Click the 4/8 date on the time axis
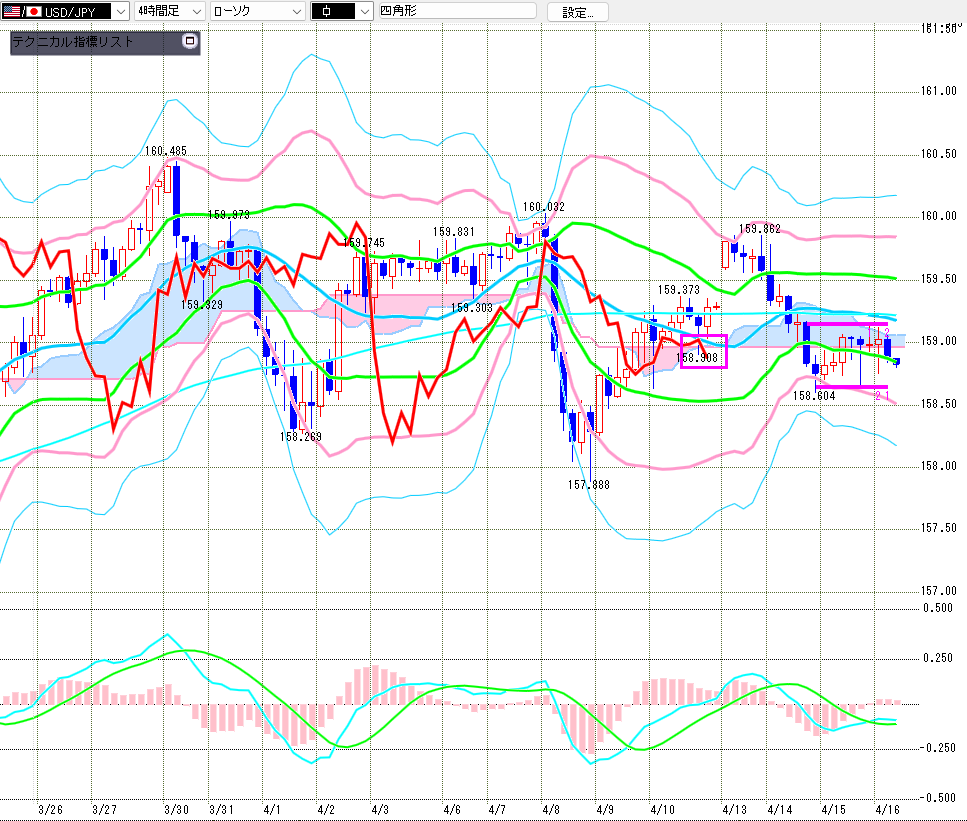This screenshot has width=967, height=821. (550, 808)
